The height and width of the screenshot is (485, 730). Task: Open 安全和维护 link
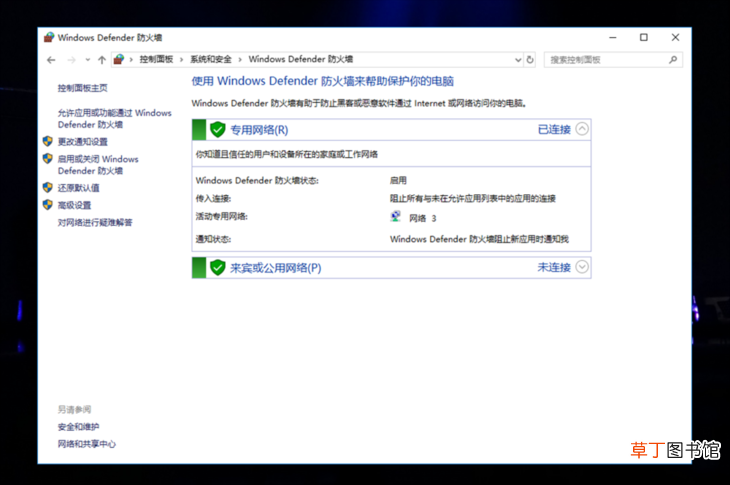78,427
